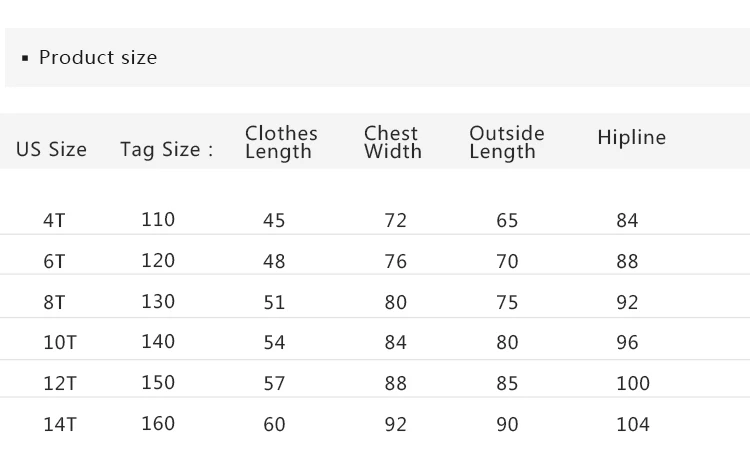The height and width of the screenshot is (450, 750).
Task: Click the US Size column header
Action: (51, 150)
